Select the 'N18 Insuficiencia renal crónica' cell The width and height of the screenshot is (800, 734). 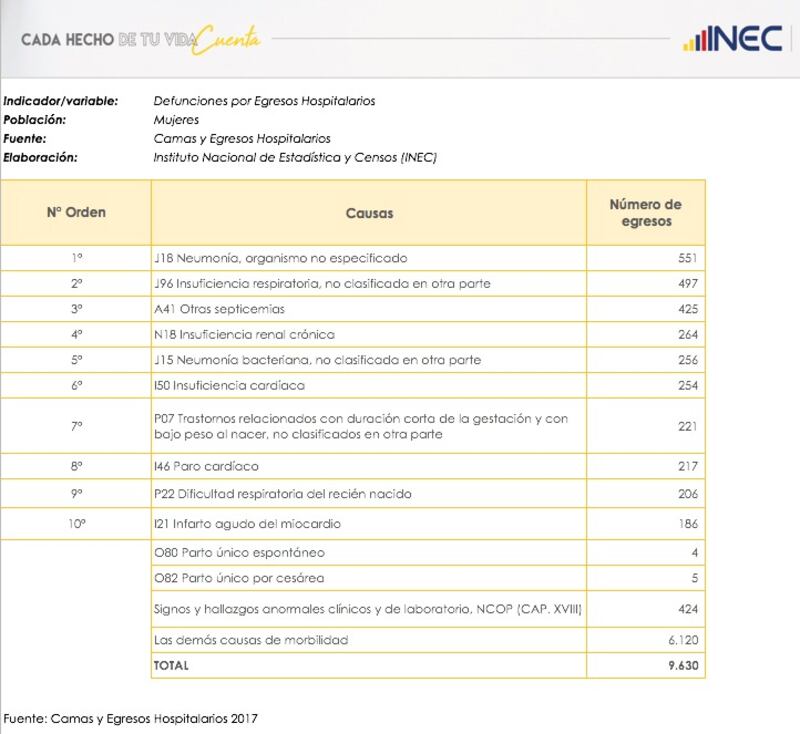[369, 335]
